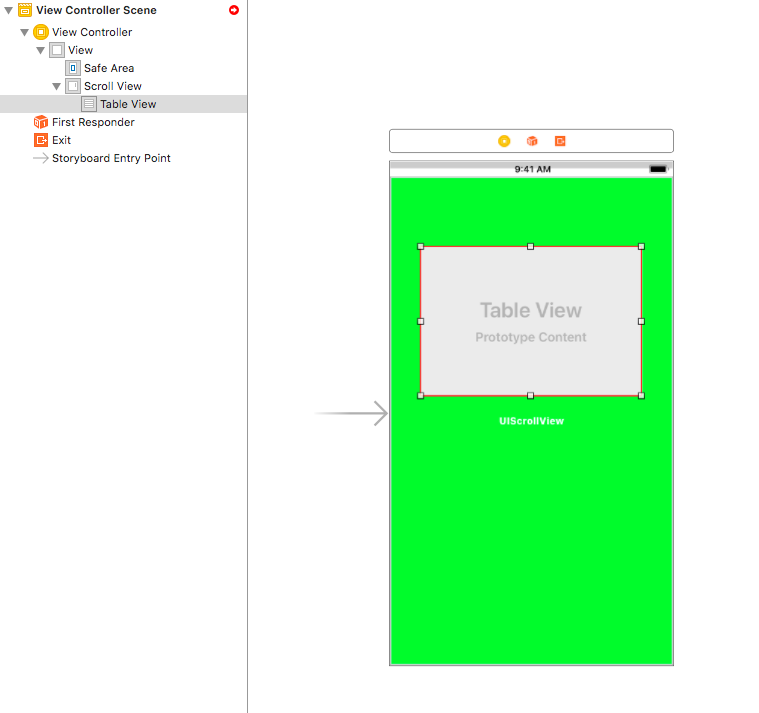This screenshot has height=713, width=759.
Task: Click the storyboard entry arrow on canvas
Action: click(x=352, y=413)
